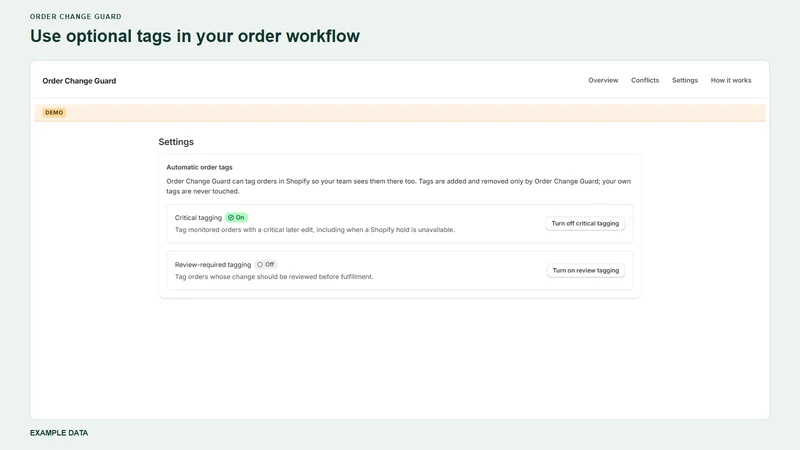Click the green On status badge
This screenshot has width=800, height=450.
click(236, 218)
